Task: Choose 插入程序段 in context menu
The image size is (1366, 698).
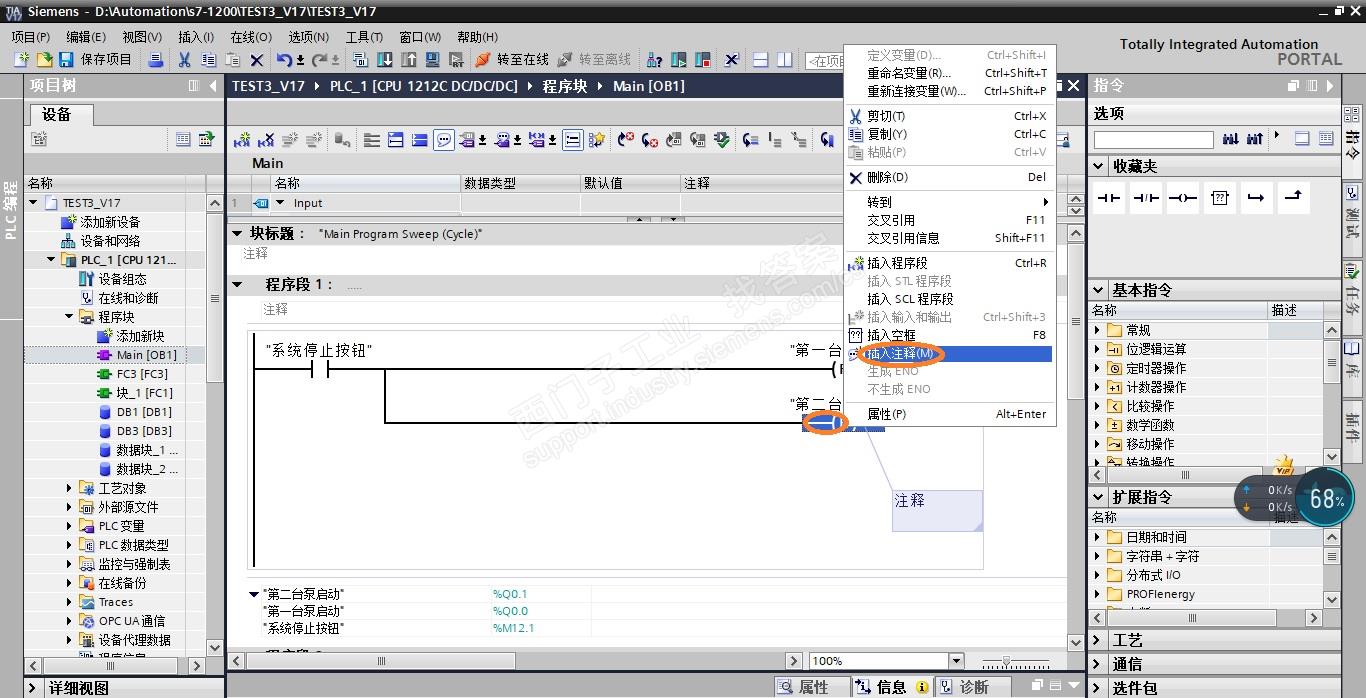Action: click(949, 263)
